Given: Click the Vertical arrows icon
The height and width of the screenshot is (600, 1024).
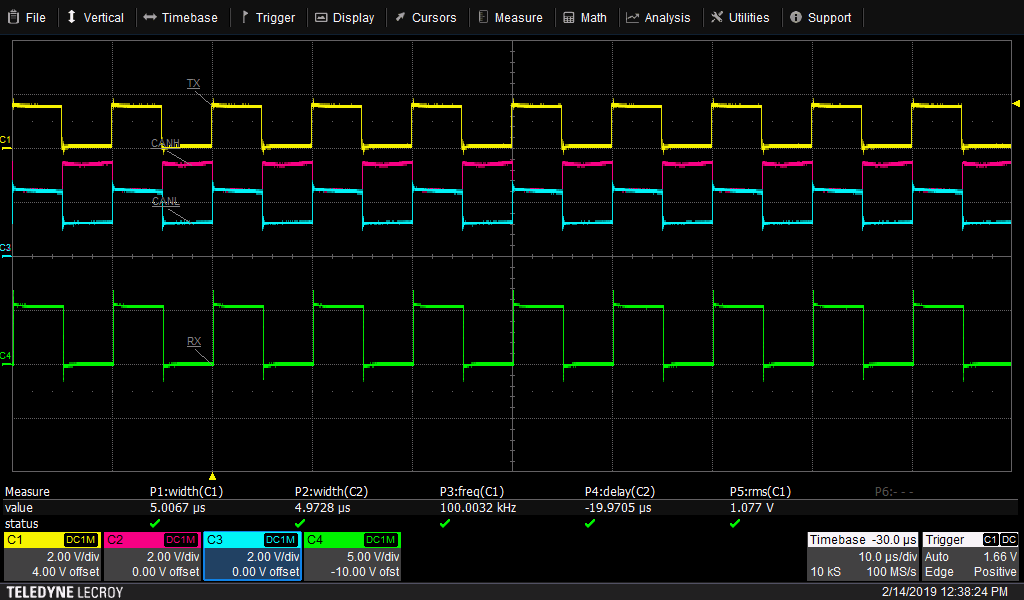Looking at the screenshot, I should (x=72, y=17).
